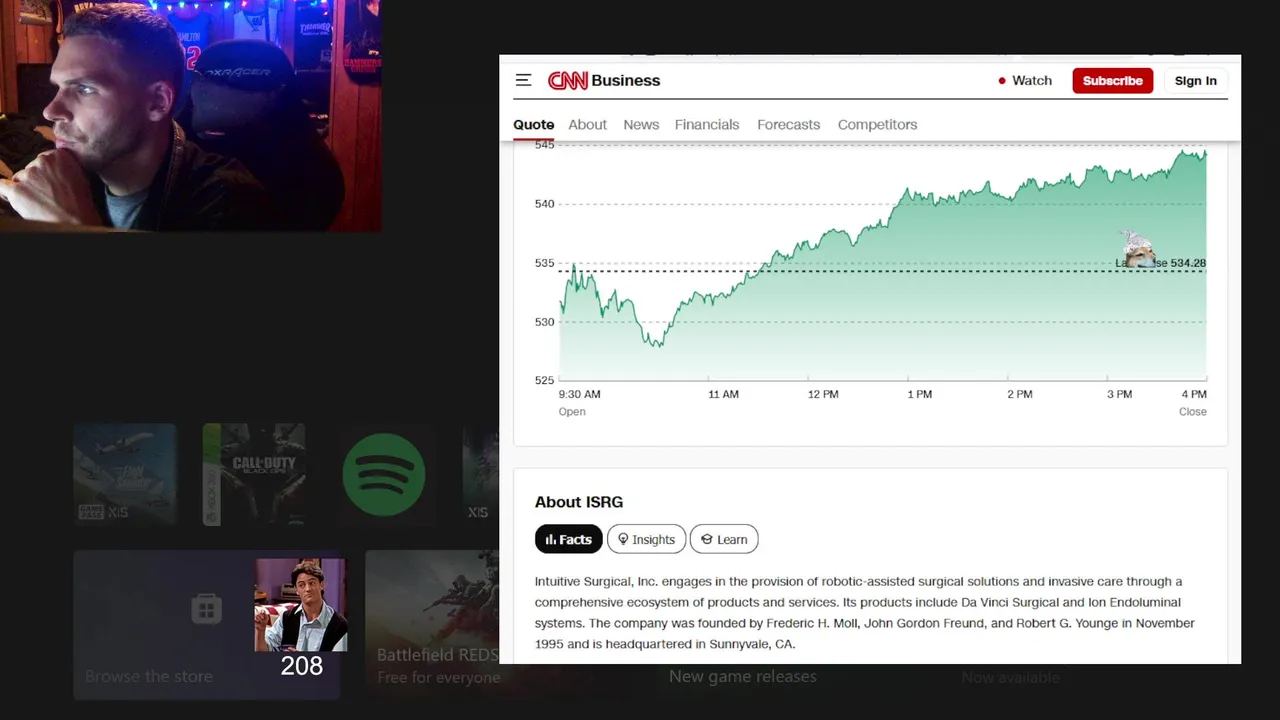This screenshot has width=1280, height=720.
Task: Click the 1 PM axis label on chart
Action: point(919,394)
